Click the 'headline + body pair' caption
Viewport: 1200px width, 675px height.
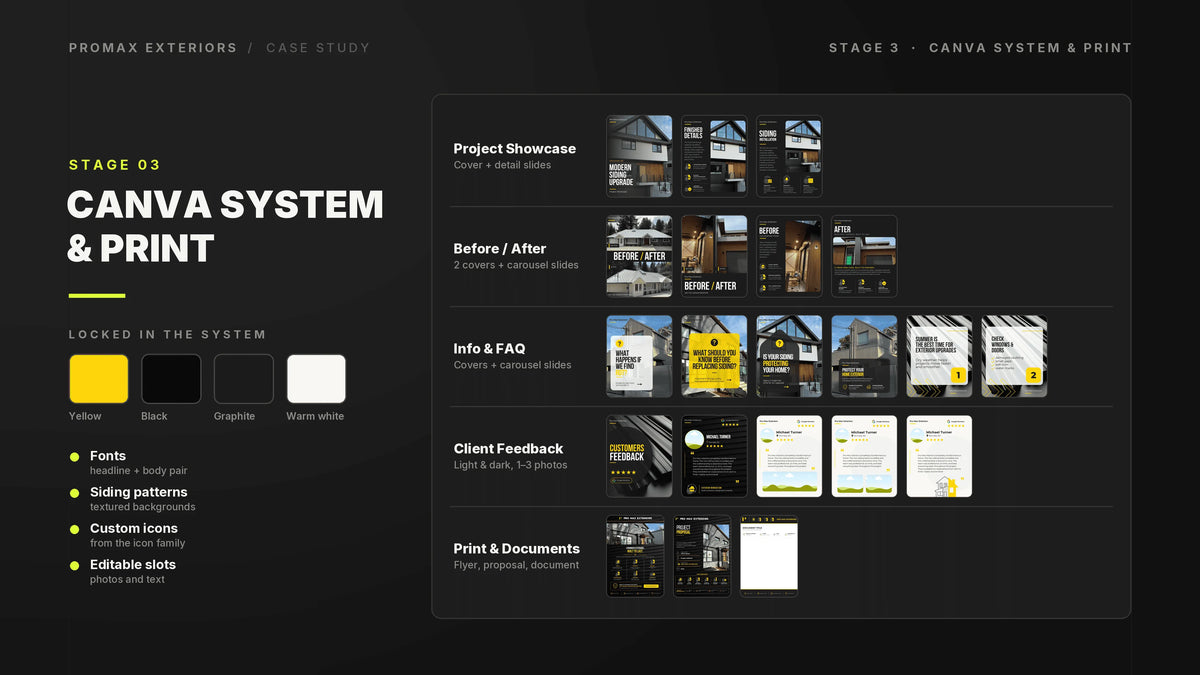click(138, 471)
